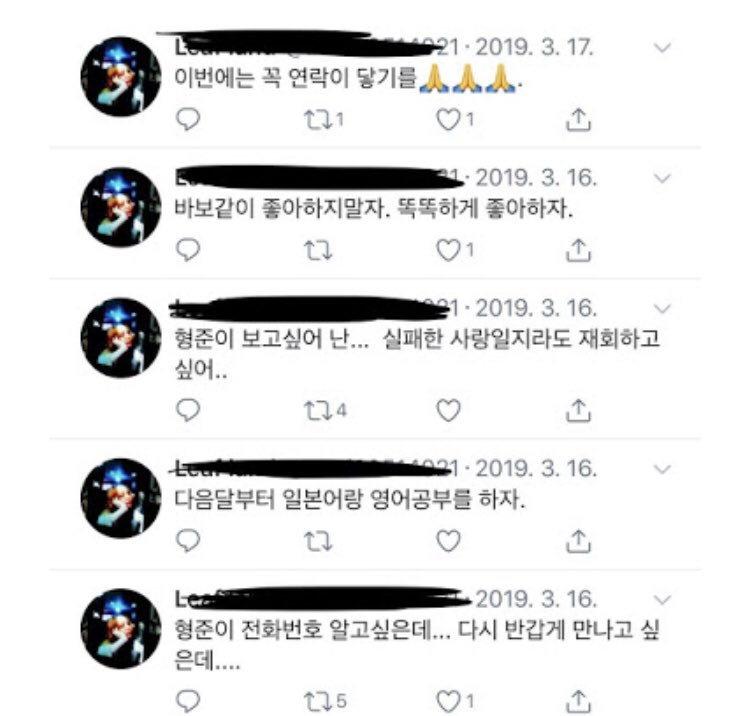Reply to tweet starting 바보같이 좋아하지말자
The height and width of the screenshot is (716, 750).
pyautogui.click(x=188, y=250)
